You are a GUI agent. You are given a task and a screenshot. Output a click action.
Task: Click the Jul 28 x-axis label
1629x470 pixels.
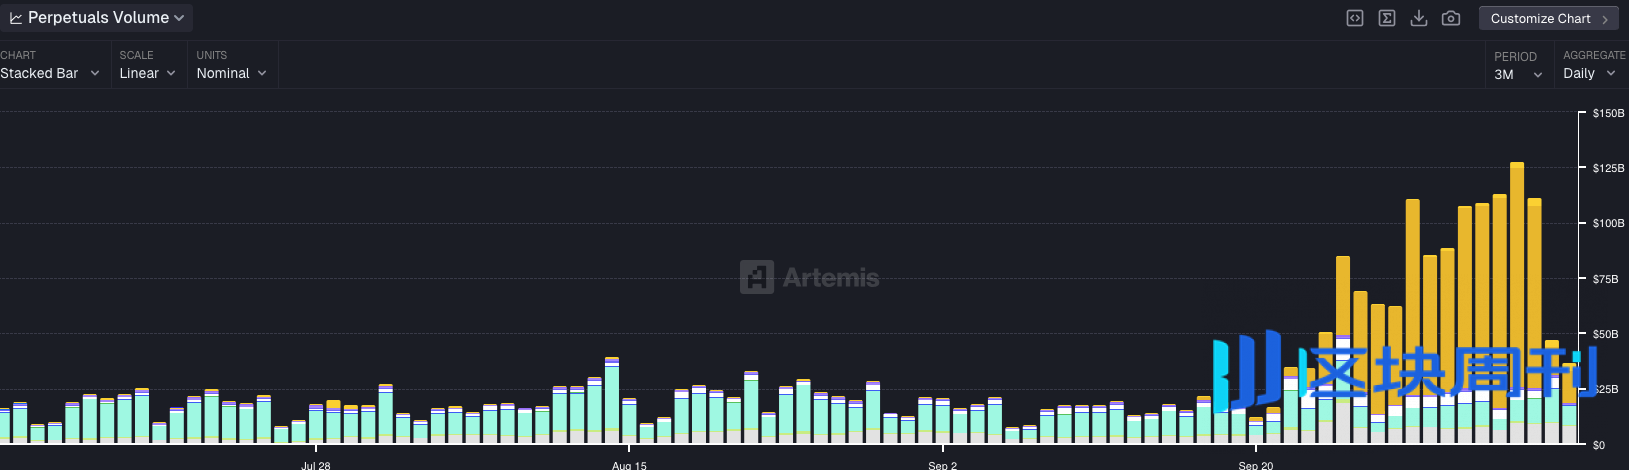point(316,464)
